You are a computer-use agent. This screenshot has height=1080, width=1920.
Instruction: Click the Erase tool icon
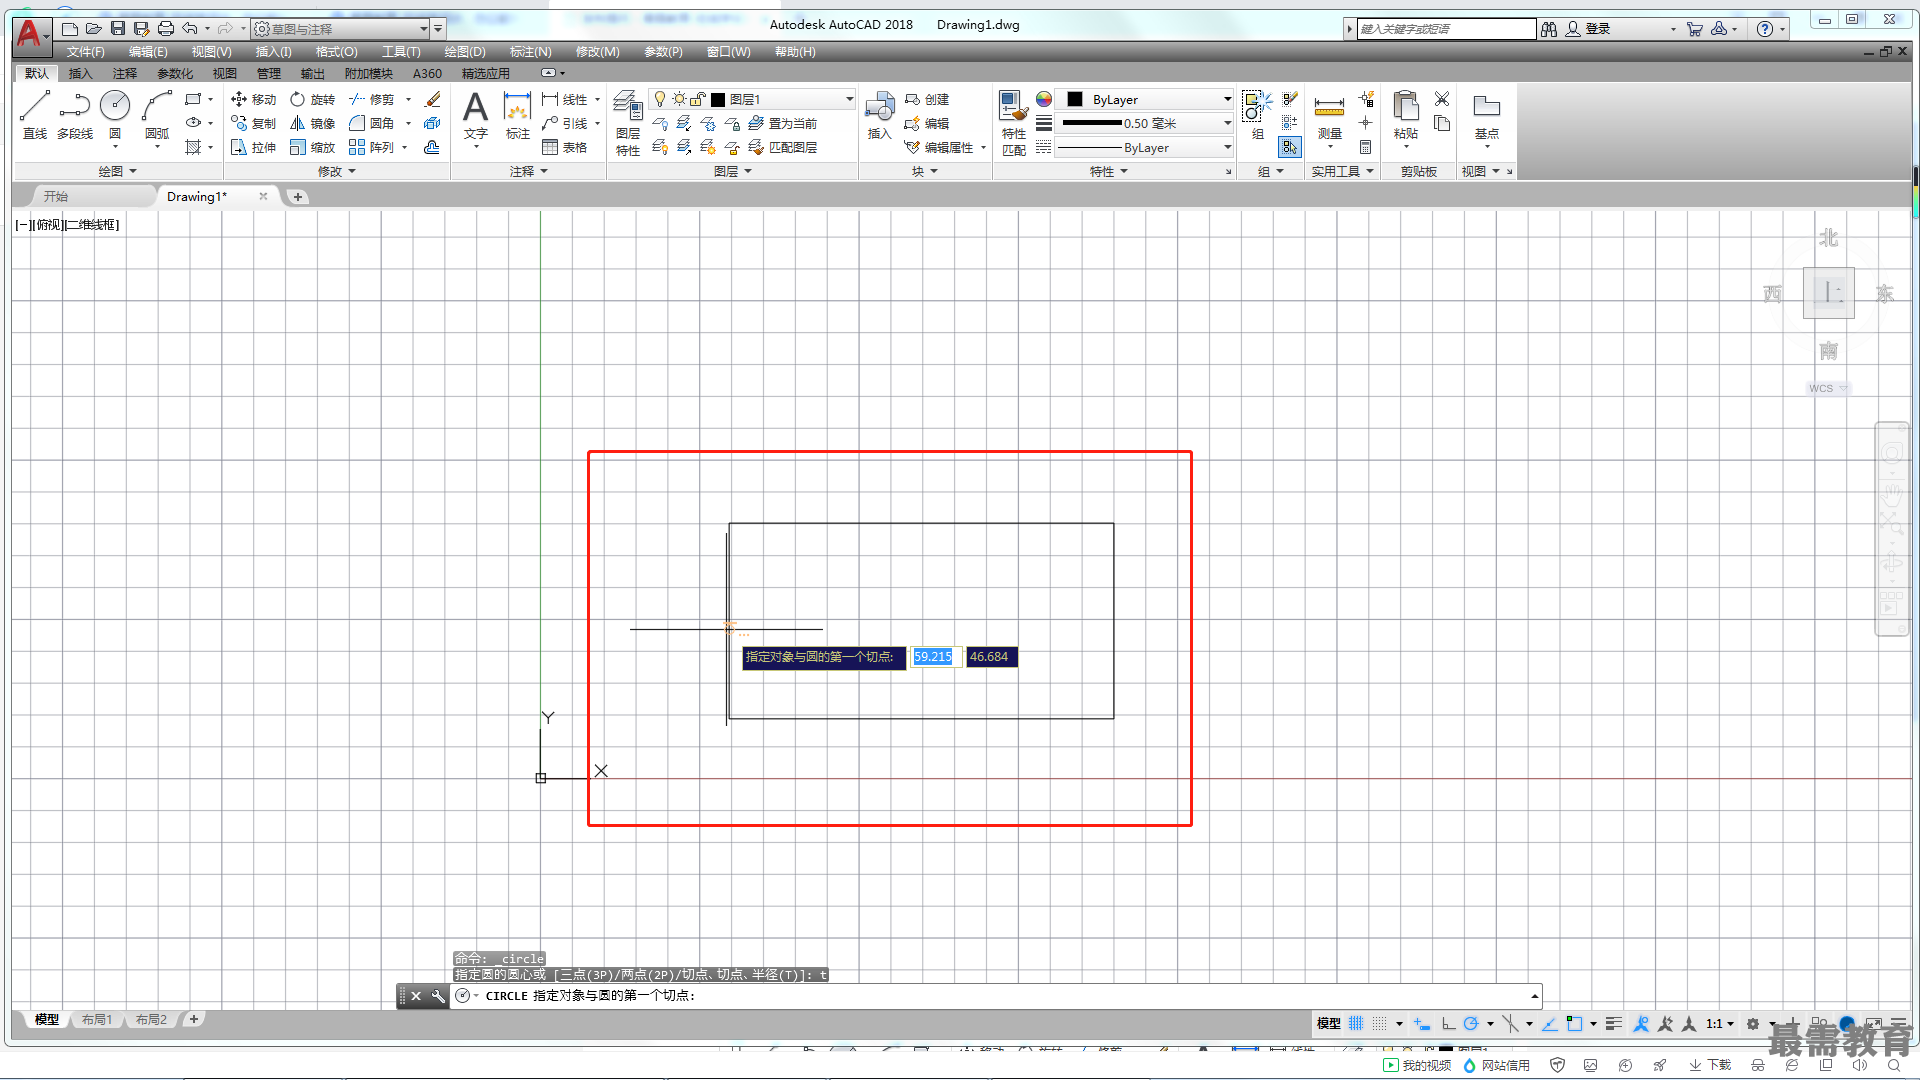click(x=432, y=99)
